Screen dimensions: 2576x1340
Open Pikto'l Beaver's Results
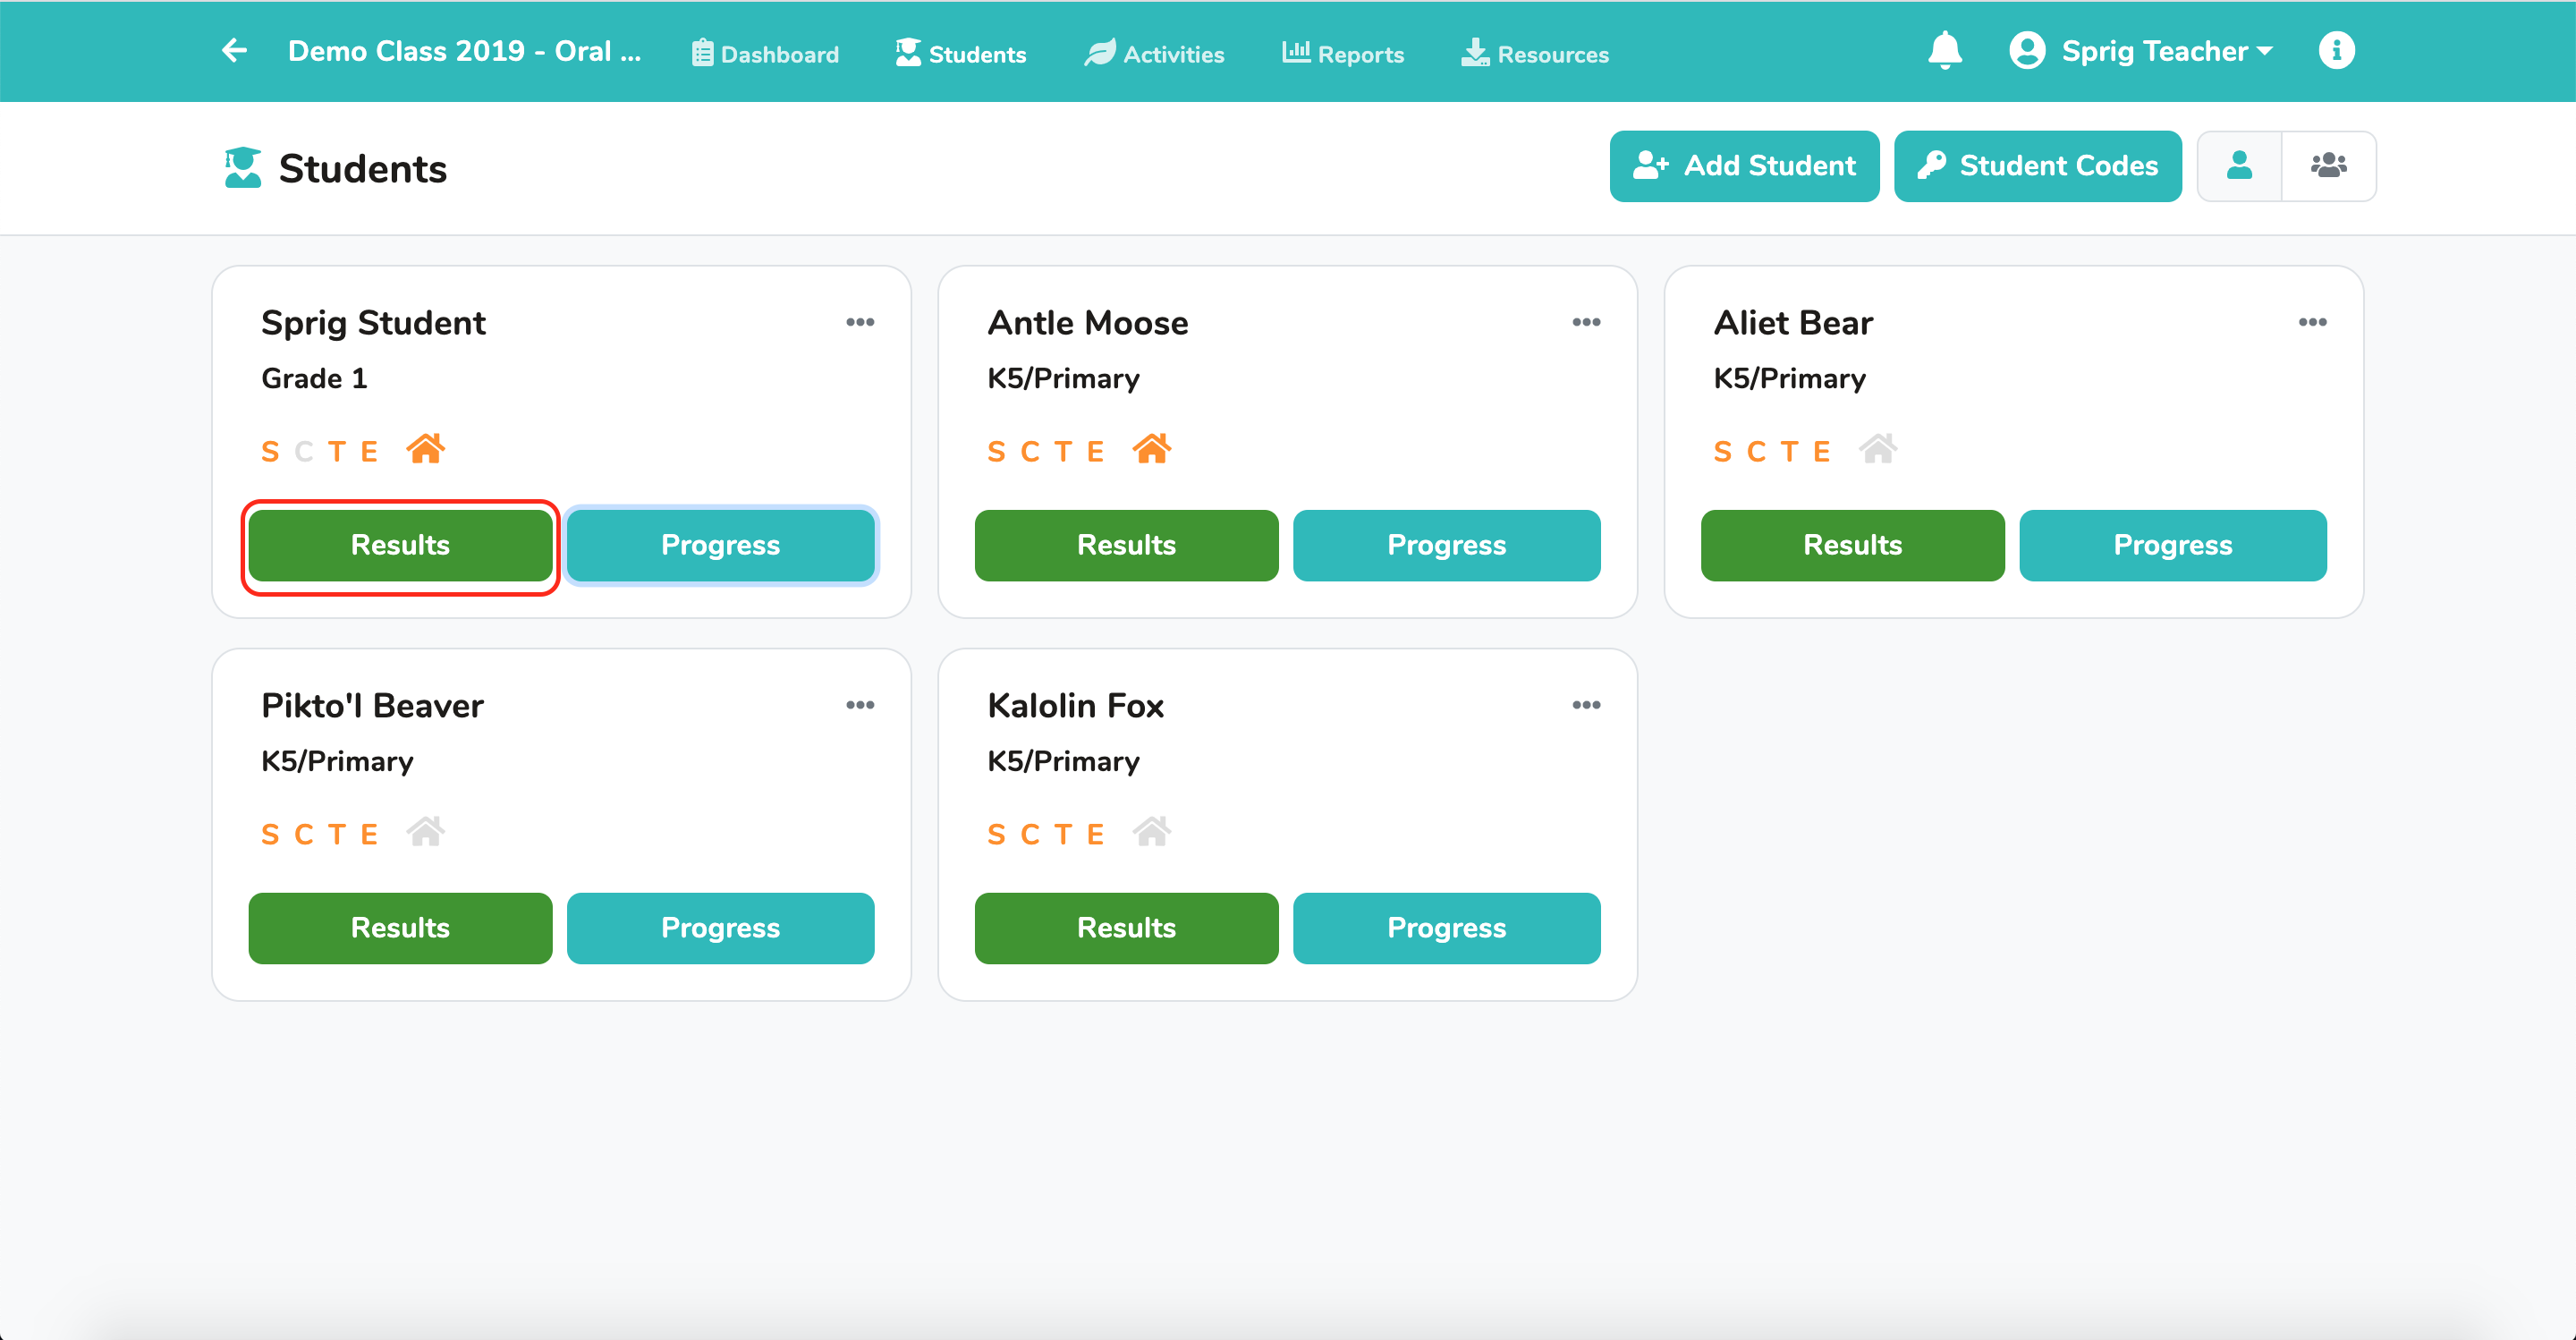(400, 928)
